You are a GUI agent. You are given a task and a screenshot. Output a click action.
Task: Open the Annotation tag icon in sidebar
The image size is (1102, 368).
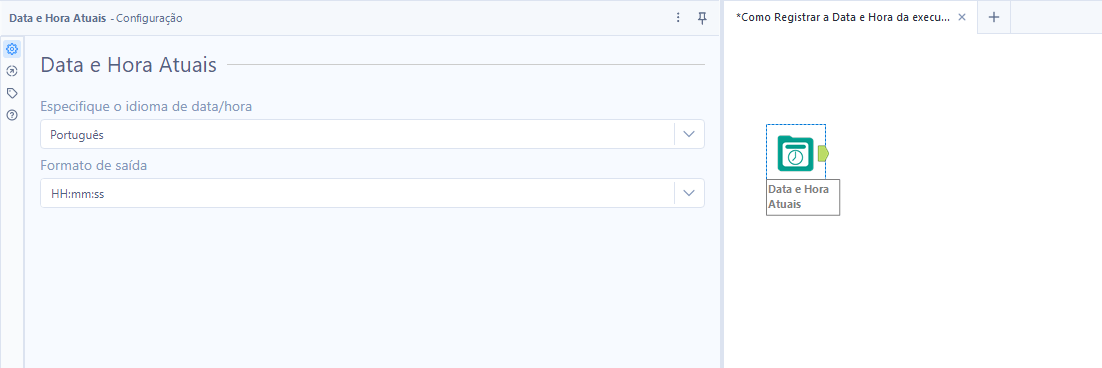[x=11, y=93]
